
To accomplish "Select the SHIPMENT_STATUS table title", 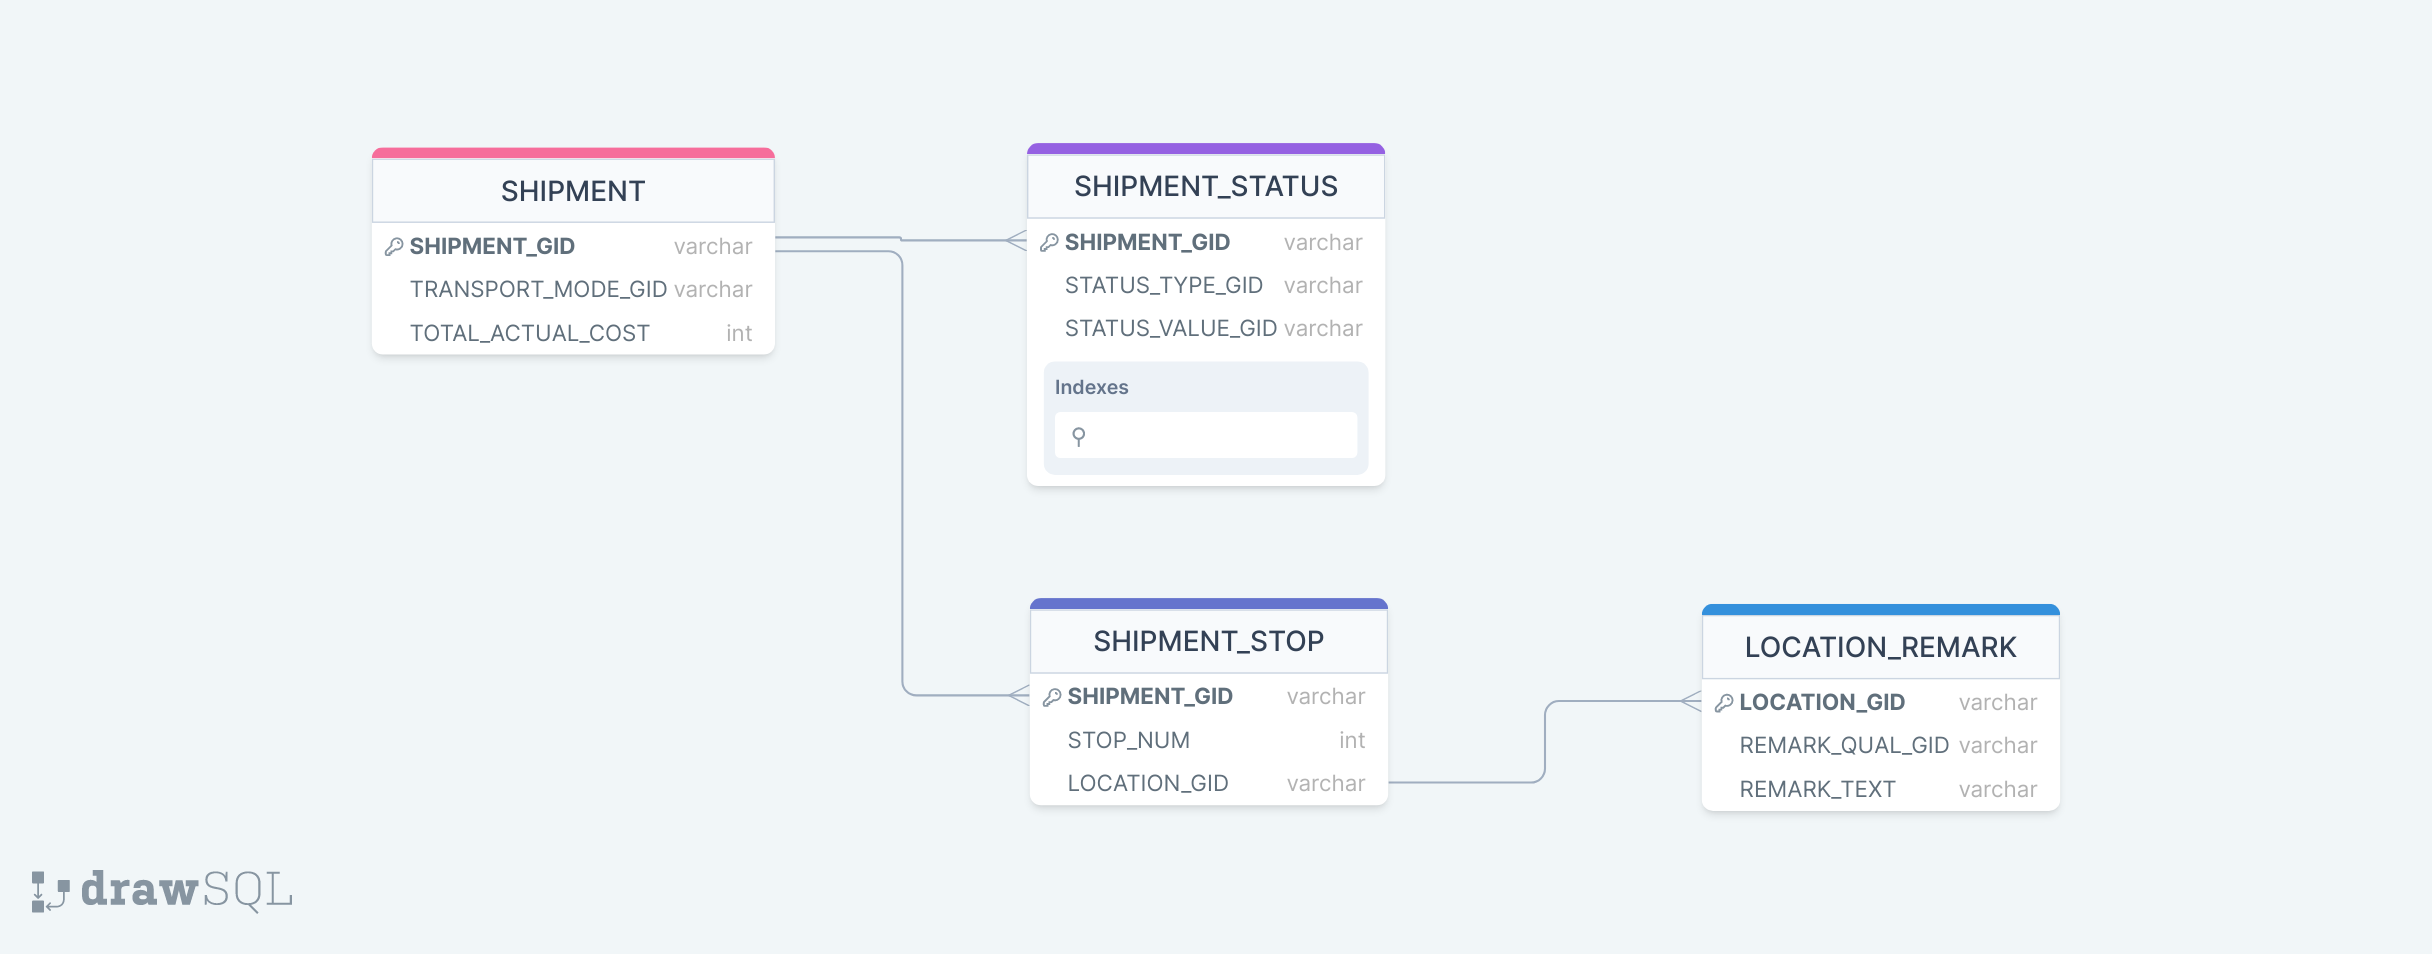I will click(x=1205, y=186).
